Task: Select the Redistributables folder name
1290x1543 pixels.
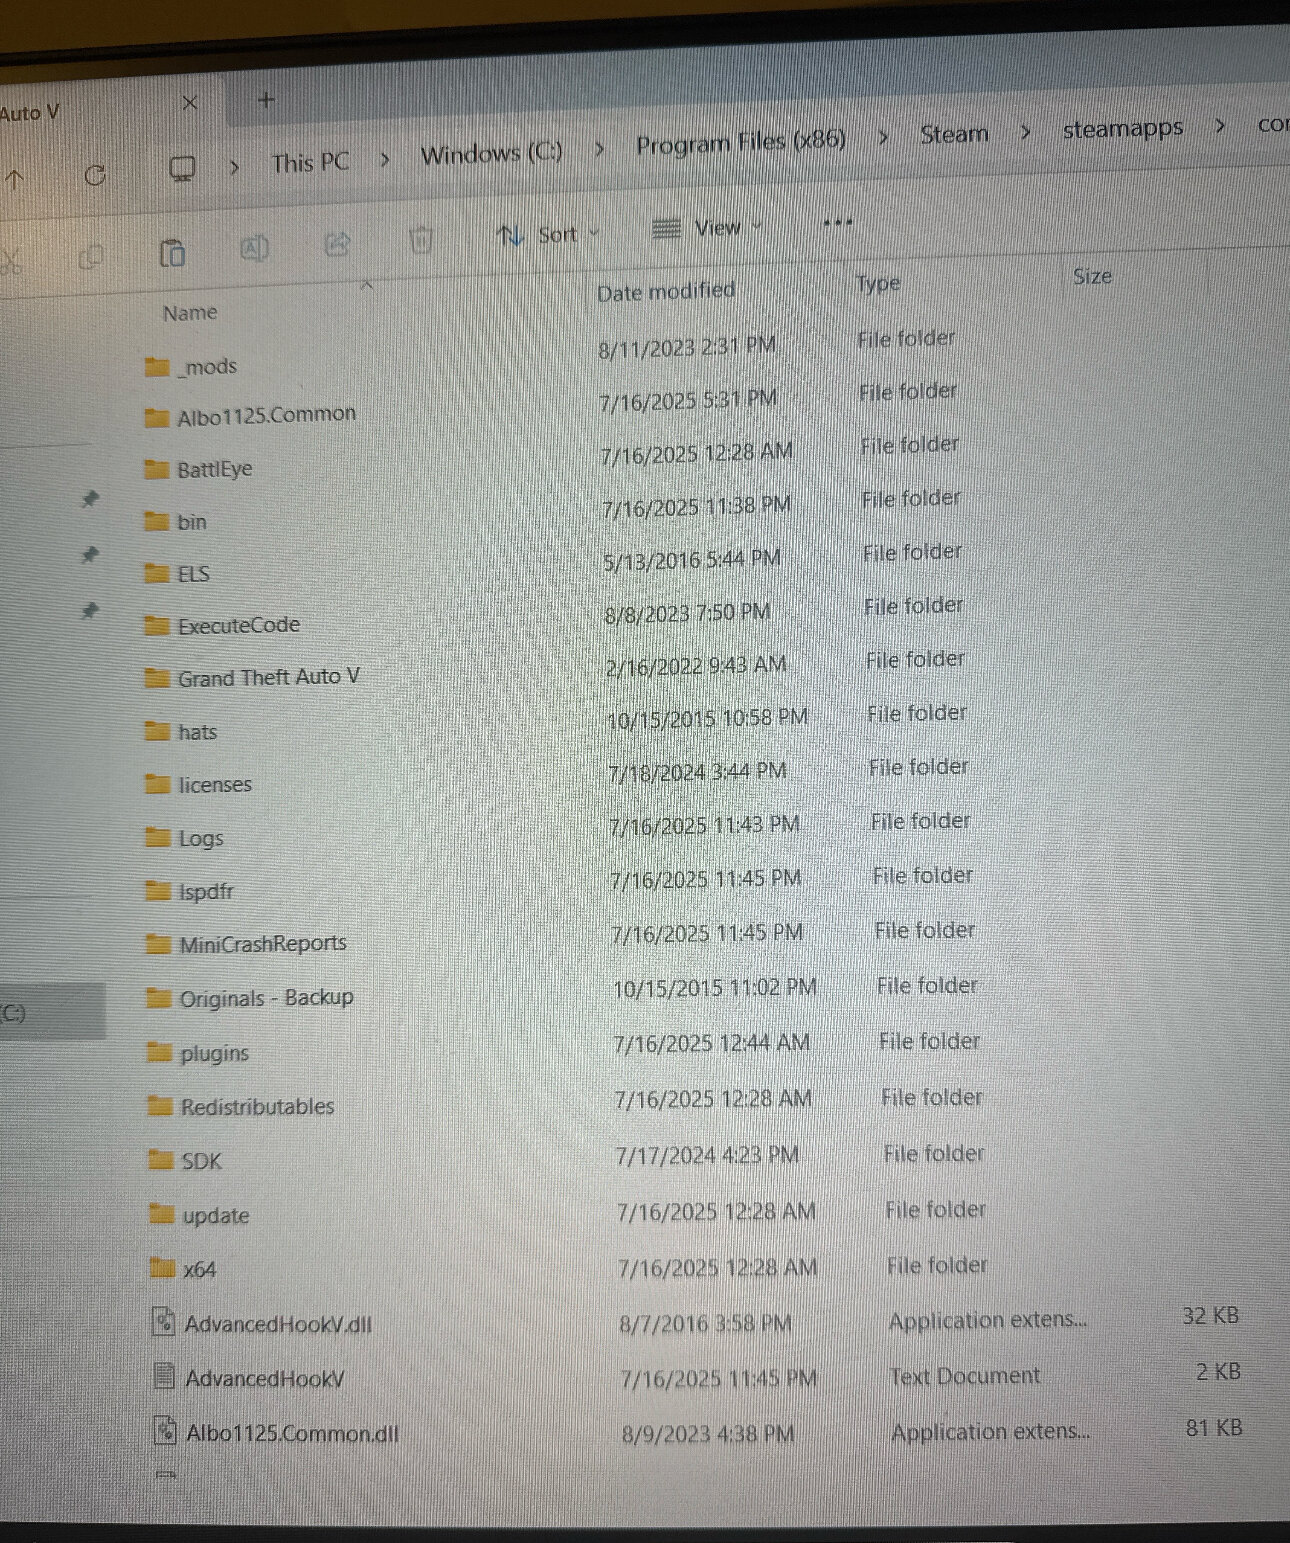Action: click(258, 1106)
